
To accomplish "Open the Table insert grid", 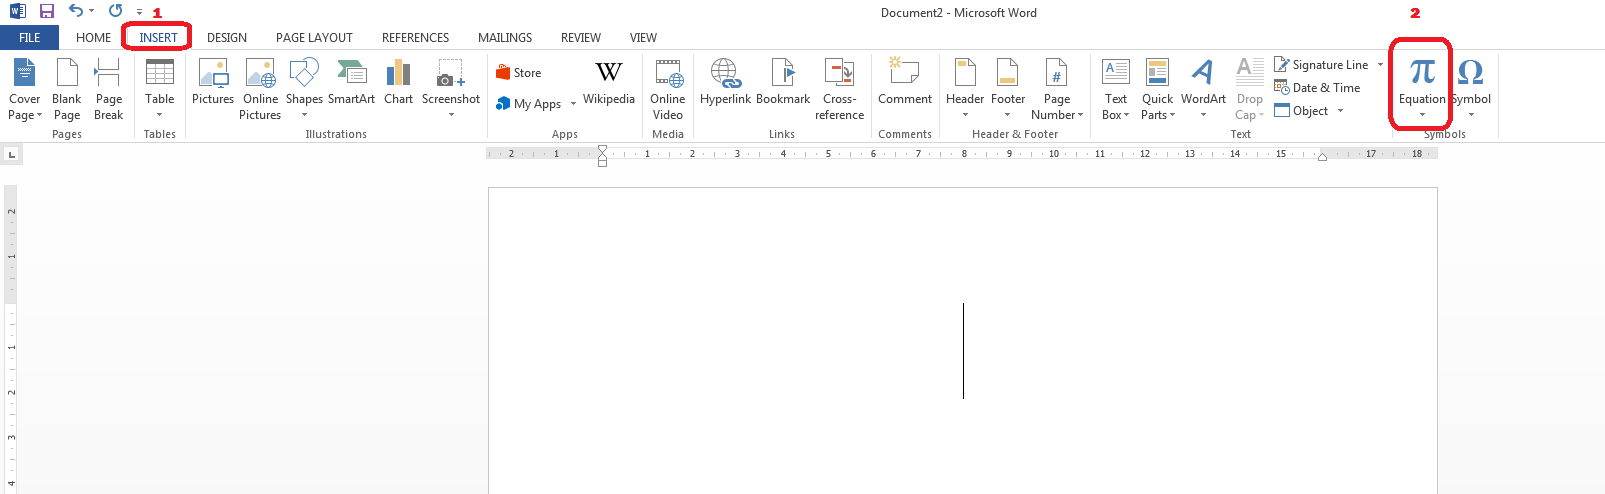I will click(x=159, y=89).
